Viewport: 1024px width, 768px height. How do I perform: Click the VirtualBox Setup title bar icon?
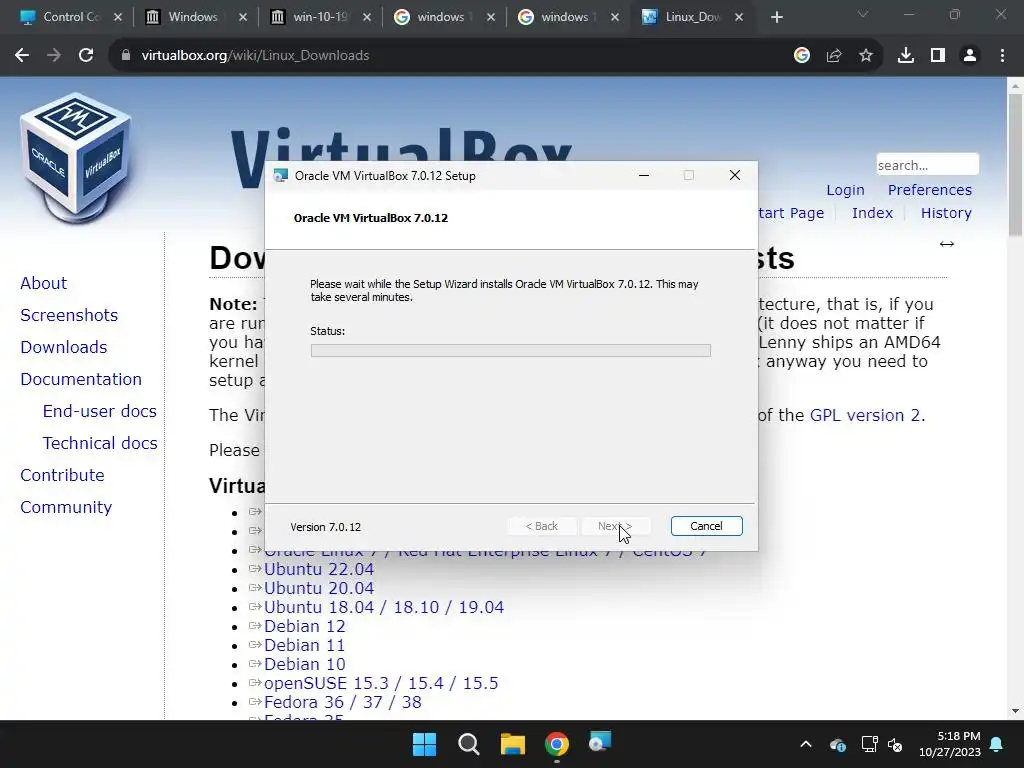(x=281, y=175)
